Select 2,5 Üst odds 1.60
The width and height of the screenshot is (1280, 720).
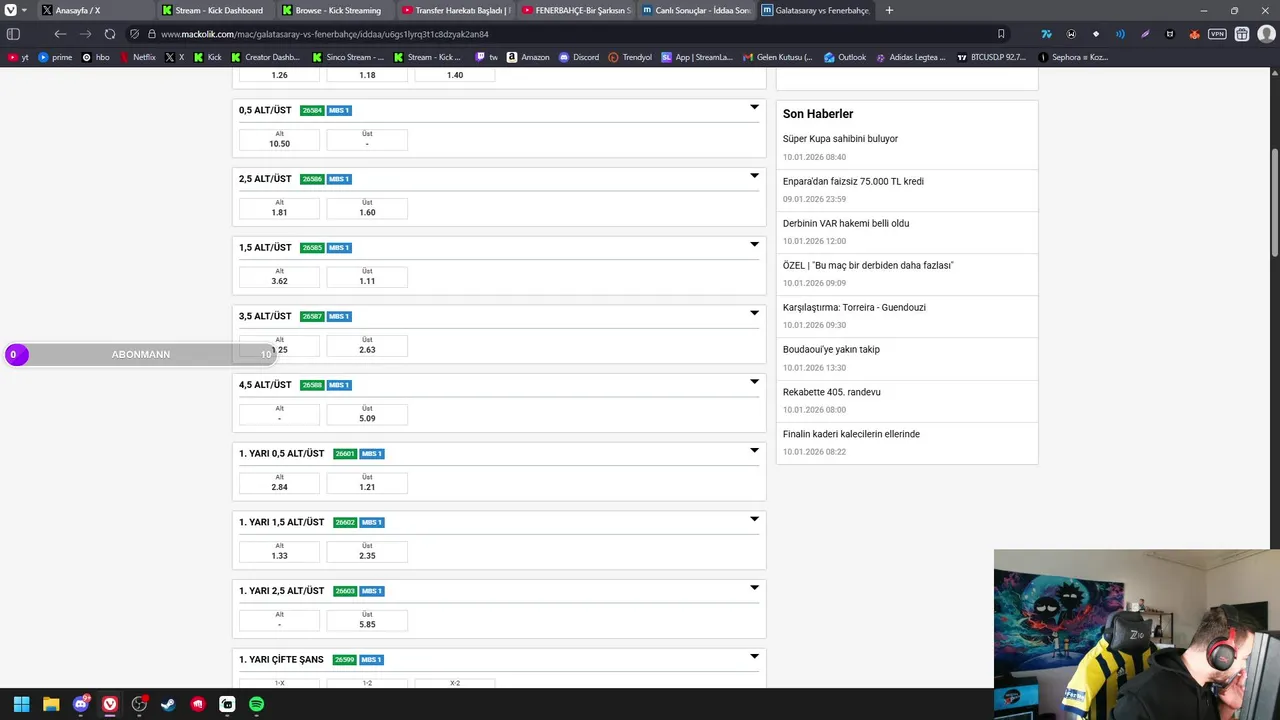367,208
